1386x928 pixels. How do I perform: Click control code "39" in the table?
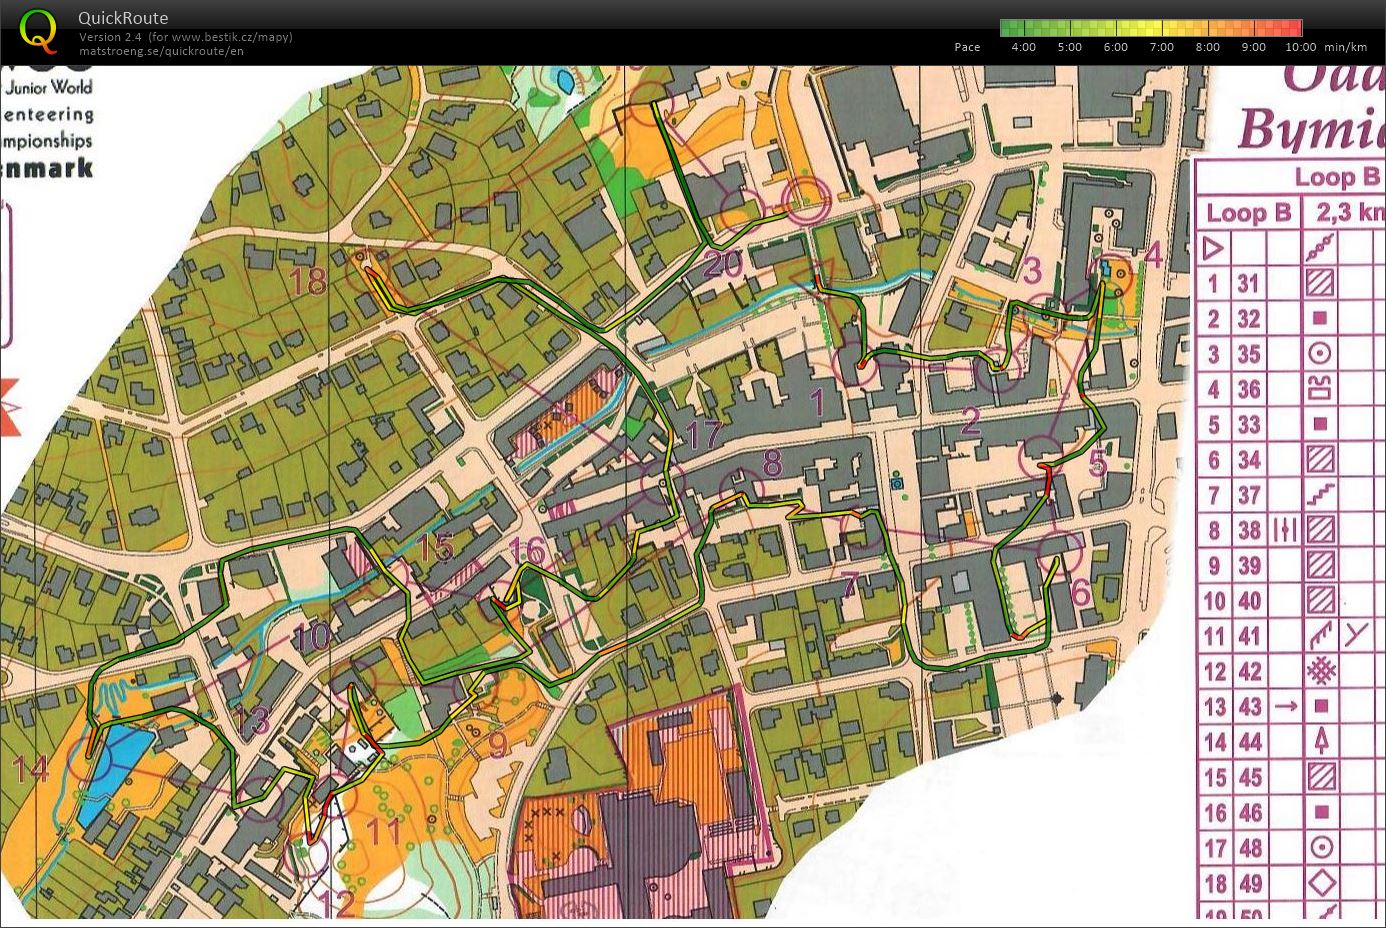click(x=1247, y=565)
